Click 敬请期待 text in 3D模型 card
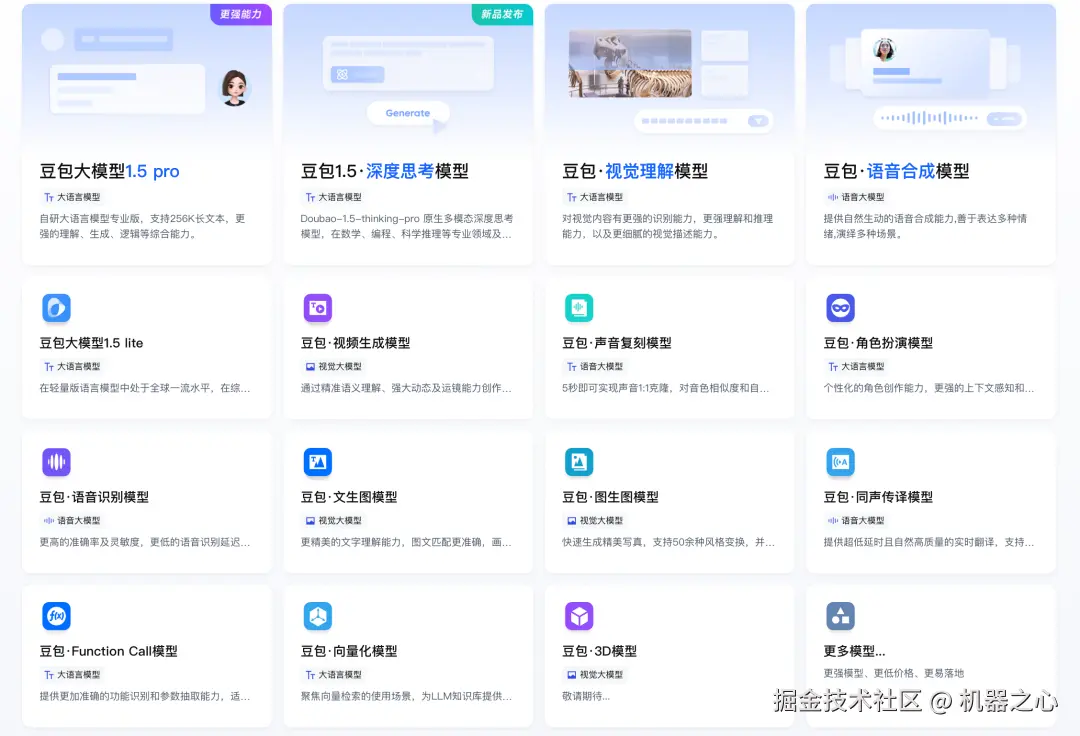Viewport: 1080px width, 736px height. (586, 696)
